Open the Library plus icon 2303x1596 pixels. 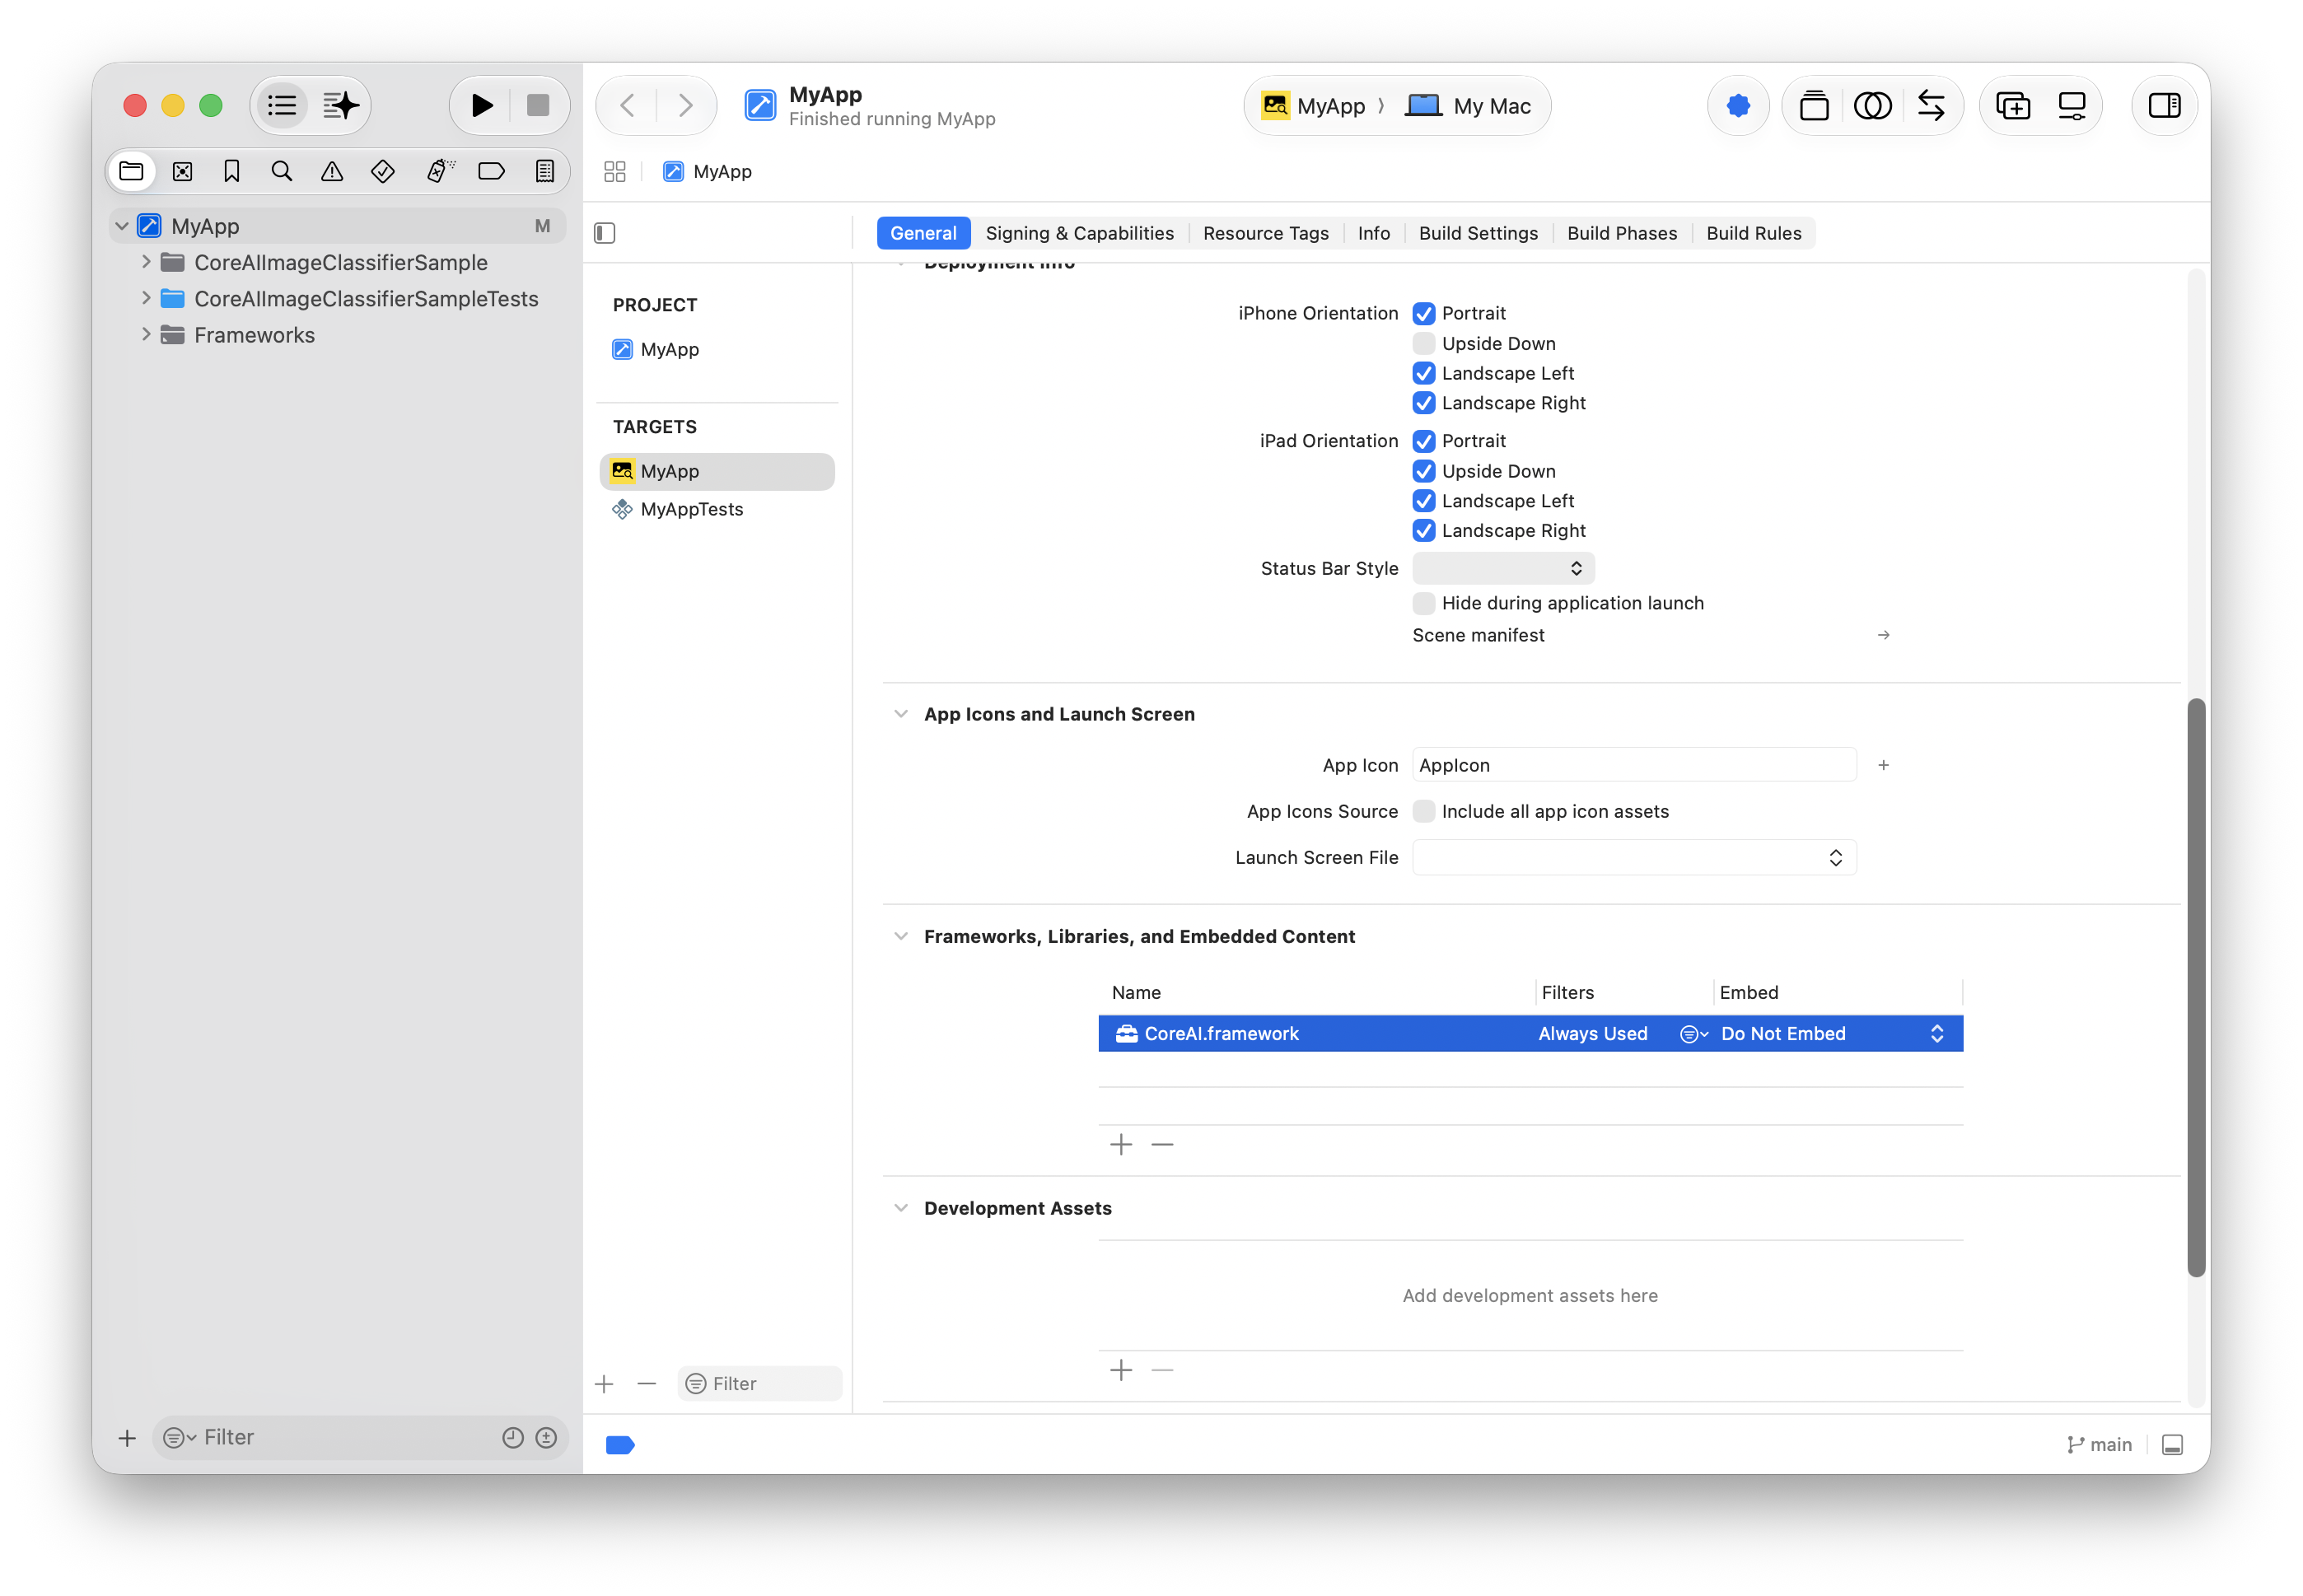[2013, 105]
